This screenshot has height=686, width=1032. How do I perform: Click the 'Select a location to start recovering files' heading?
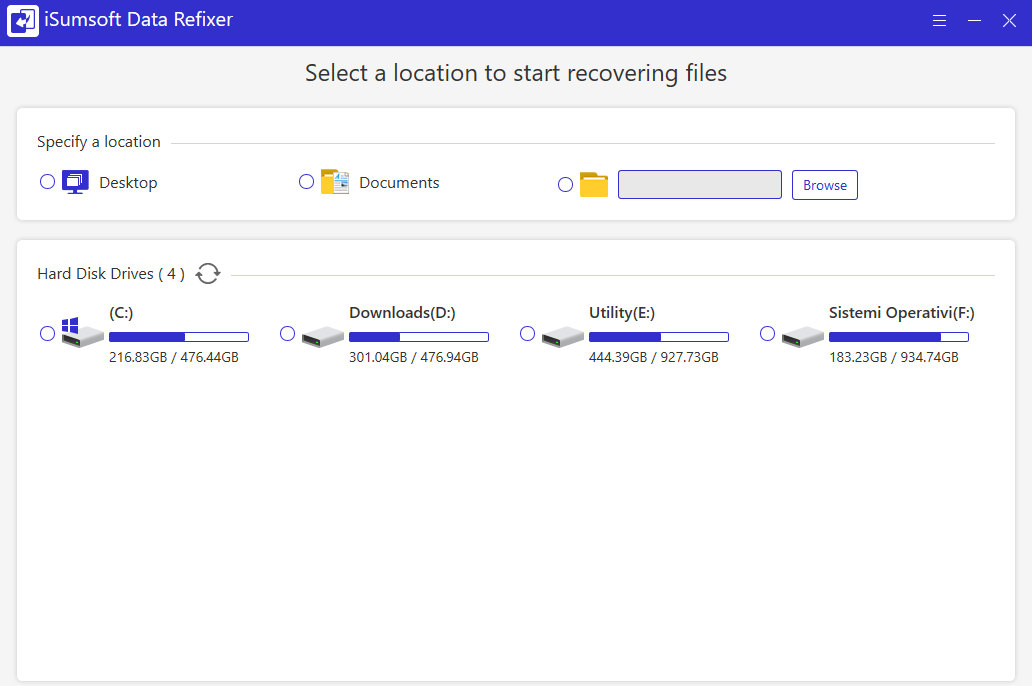click(x=516, y=73)
